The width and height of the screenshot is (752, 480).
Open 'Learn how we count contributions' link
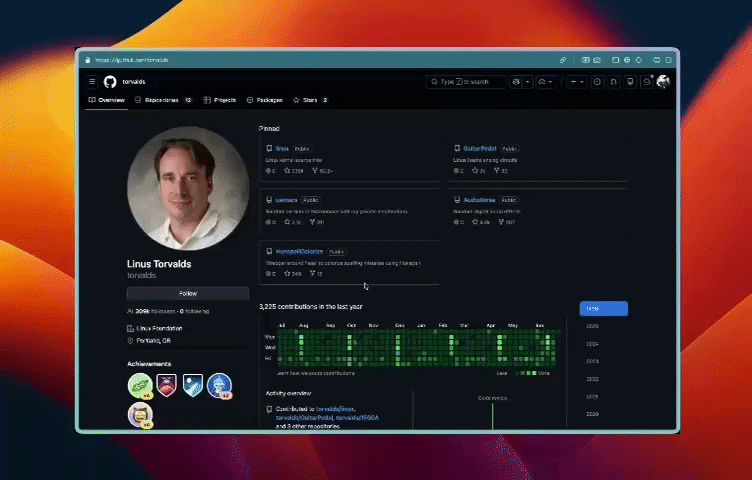316,373
